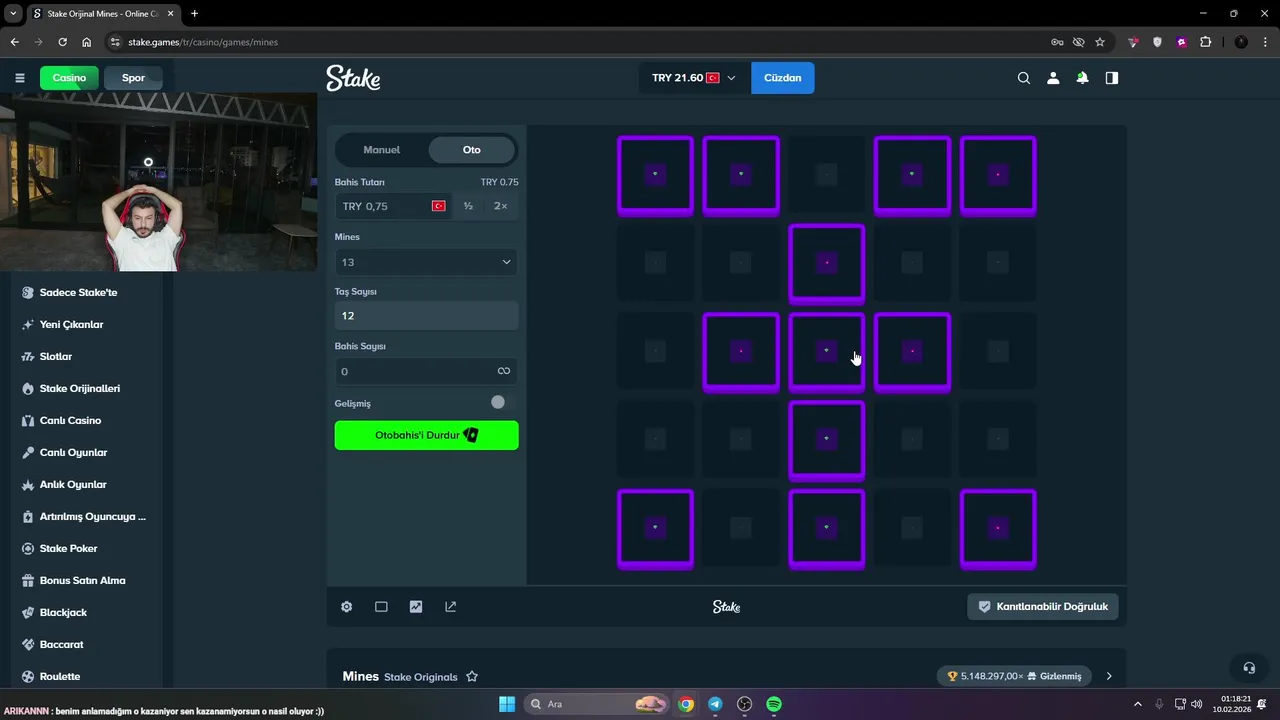Open Kanıtlanabilir Doğruluk button
Viewport: 1280px width, 720px height.
tap(1043, 607)
